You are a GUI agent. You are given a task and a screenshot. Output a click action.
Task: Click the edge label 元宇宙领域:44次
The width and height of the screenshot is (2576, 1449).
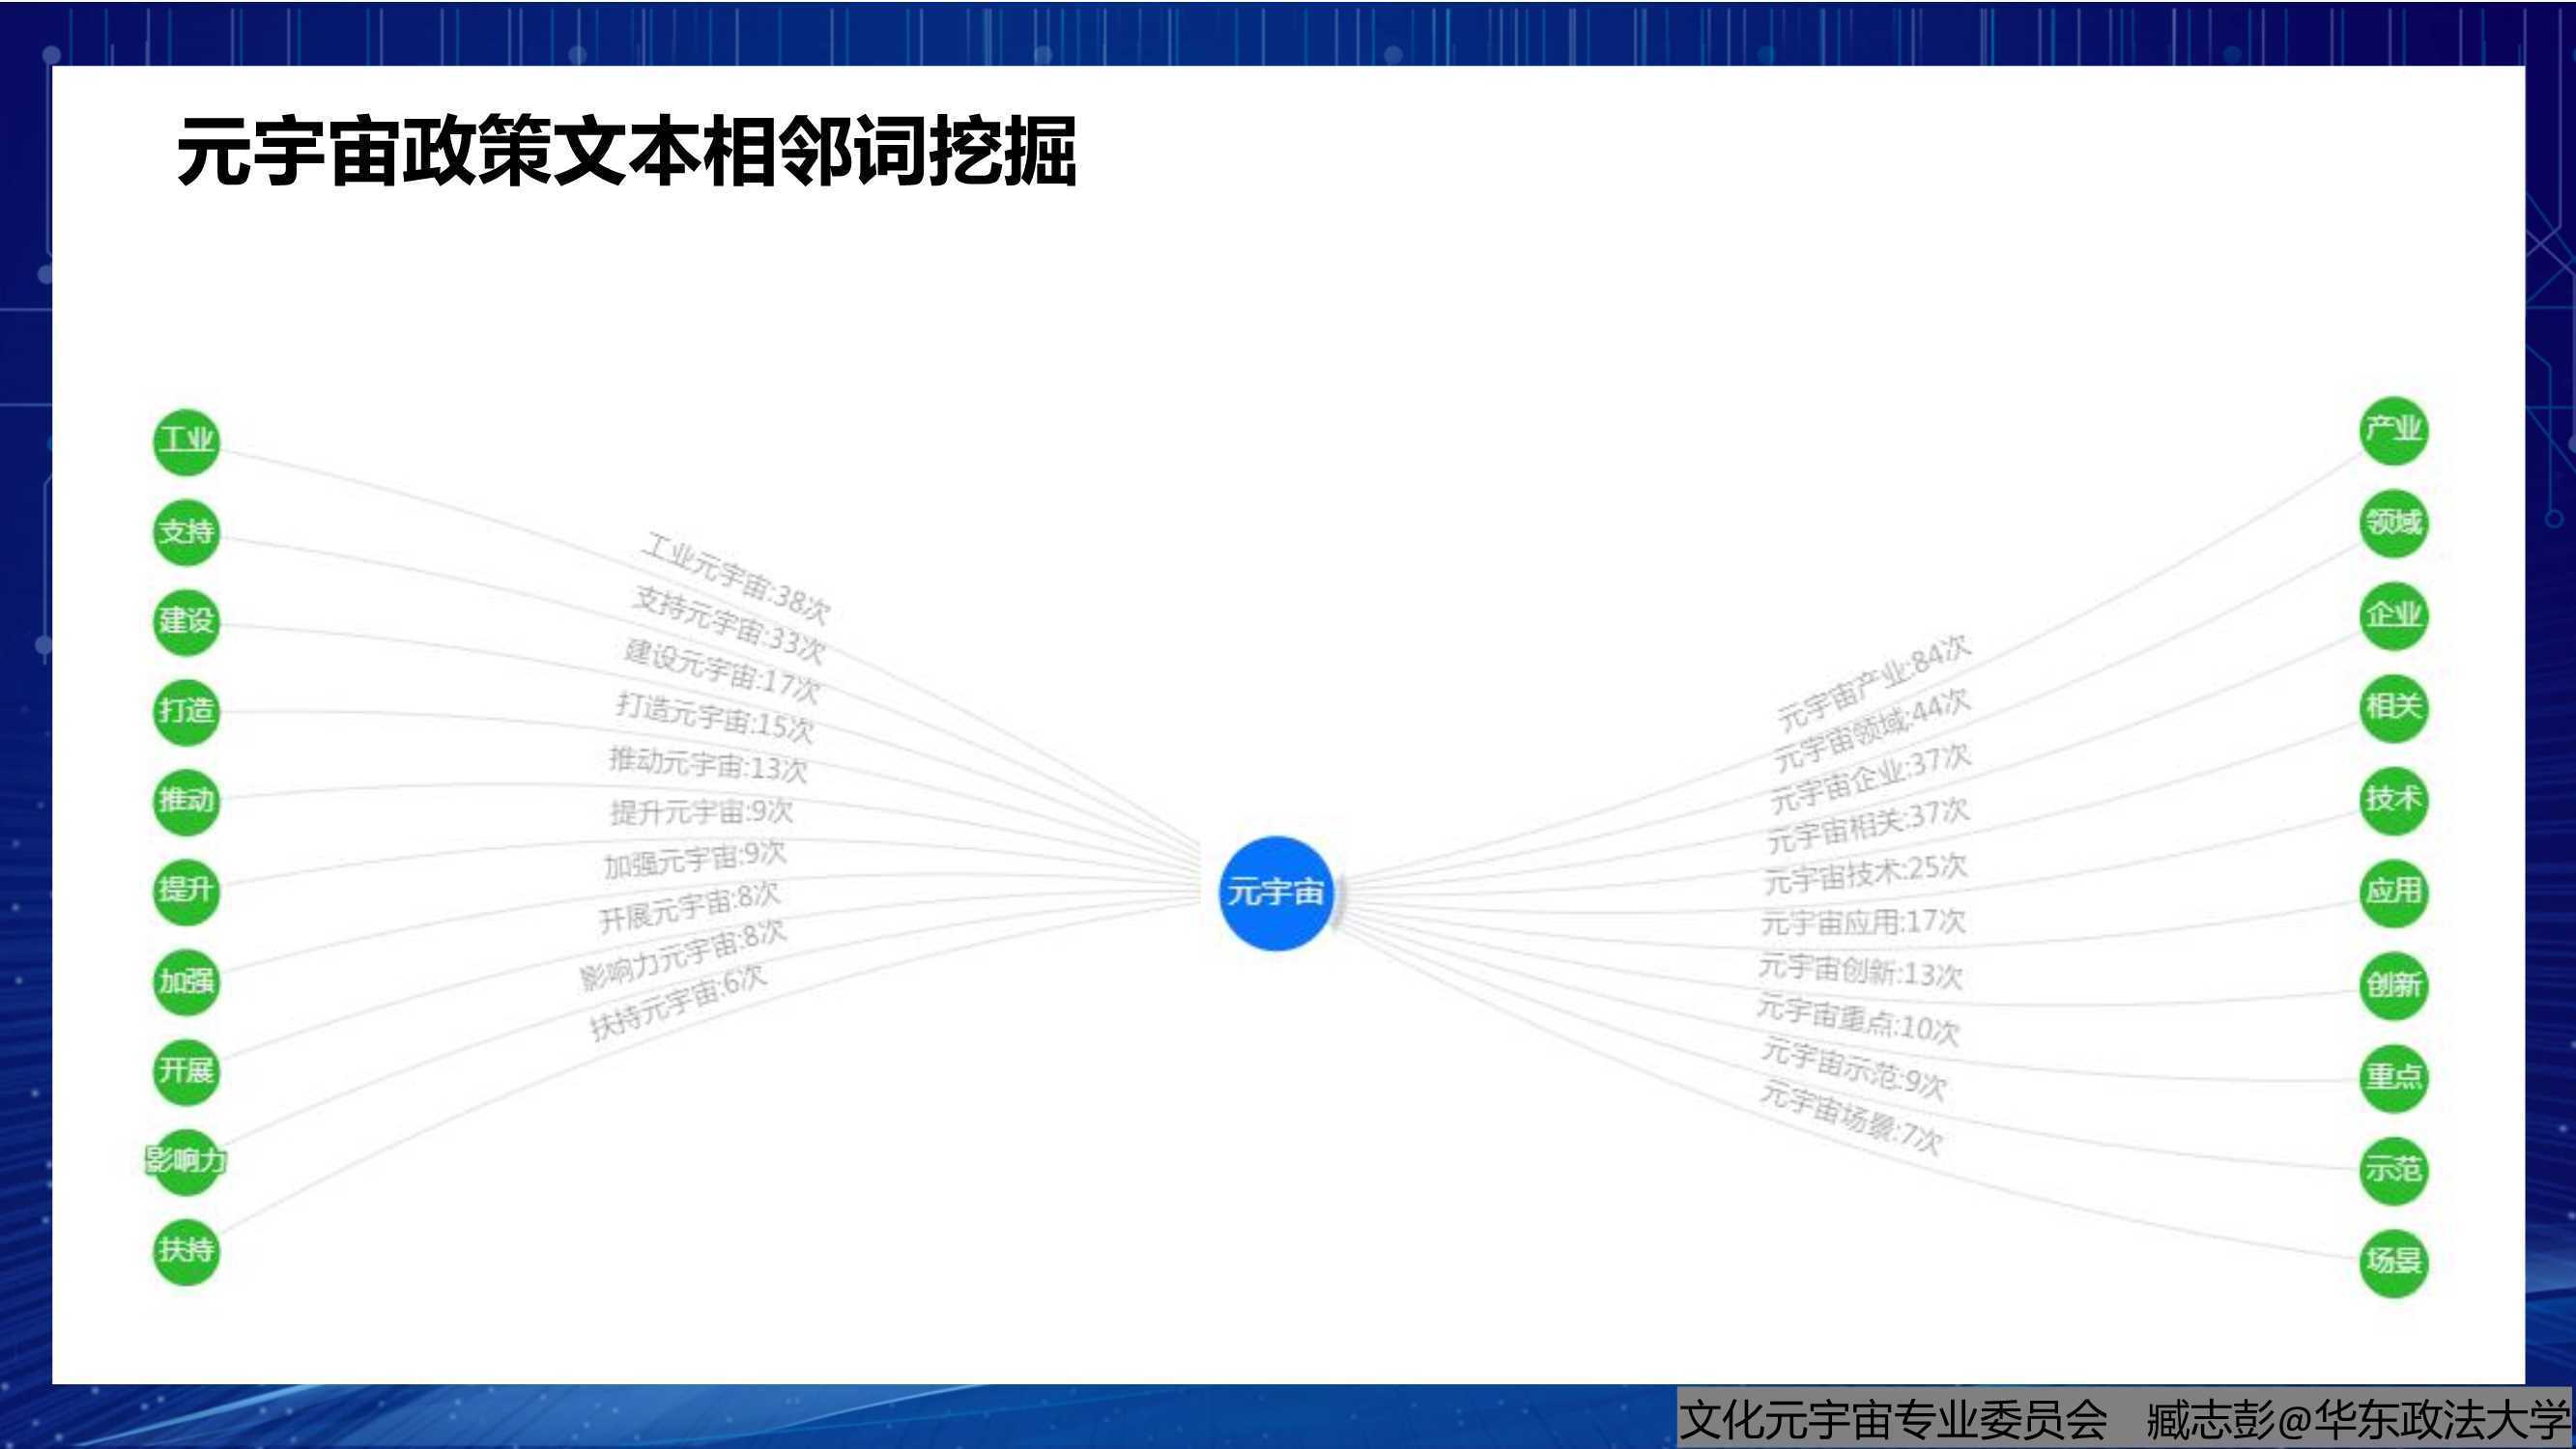click(x=1872, y=731)
